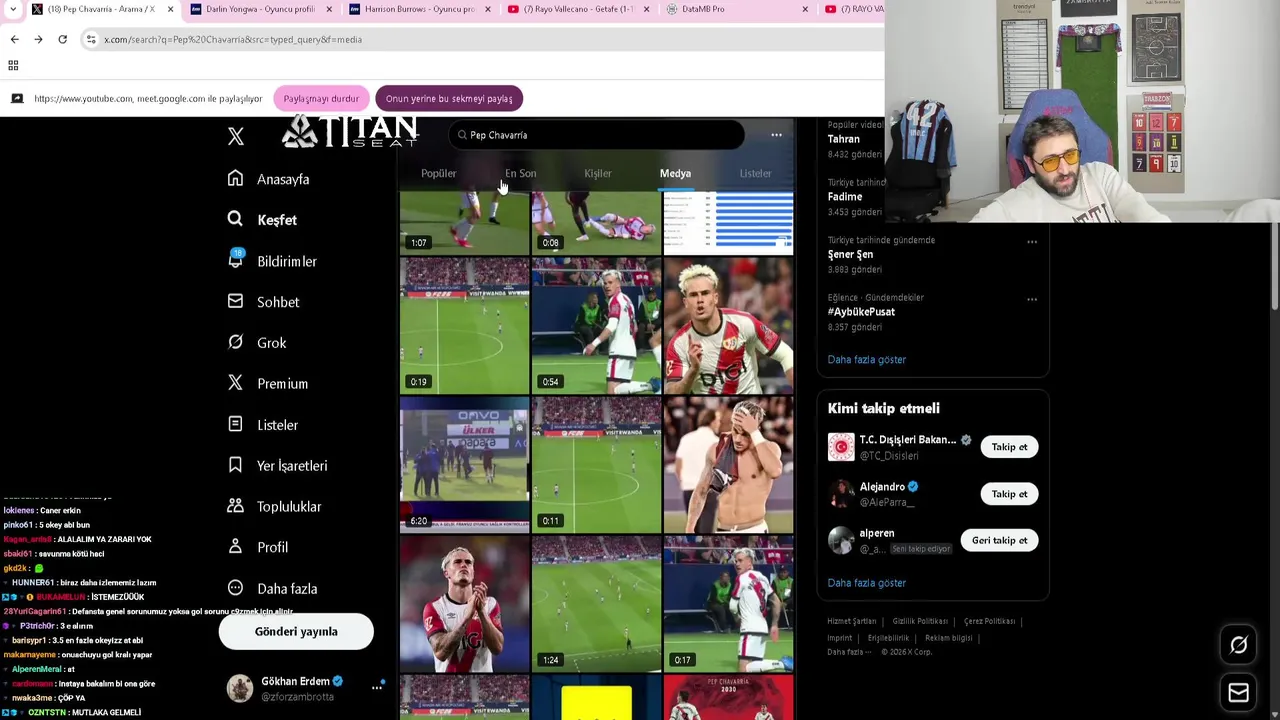Image resolution: width=1280 pixels, height=720 pixels.
Task: Open Yer İşaretleri bookmark icon
Action: coord(235,465)
